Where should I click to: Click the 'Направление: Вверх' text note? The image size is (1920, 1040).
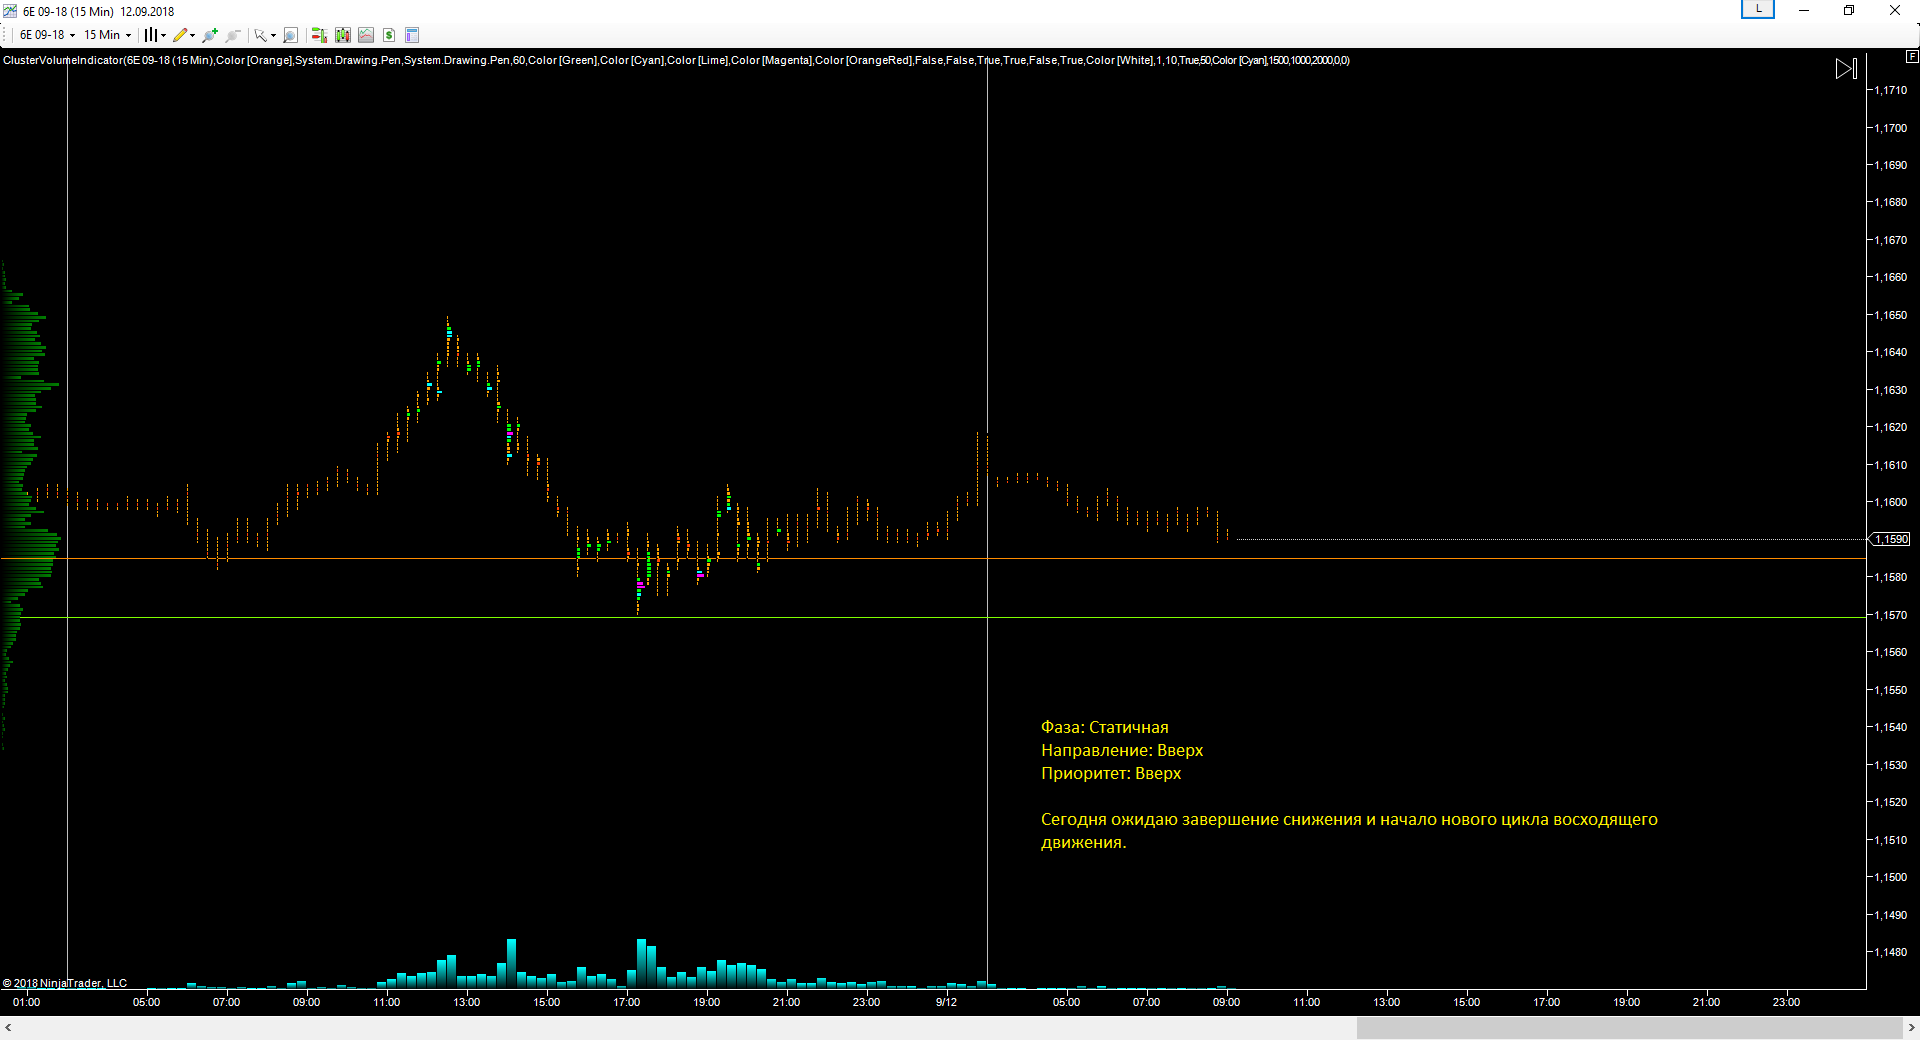1122,750
